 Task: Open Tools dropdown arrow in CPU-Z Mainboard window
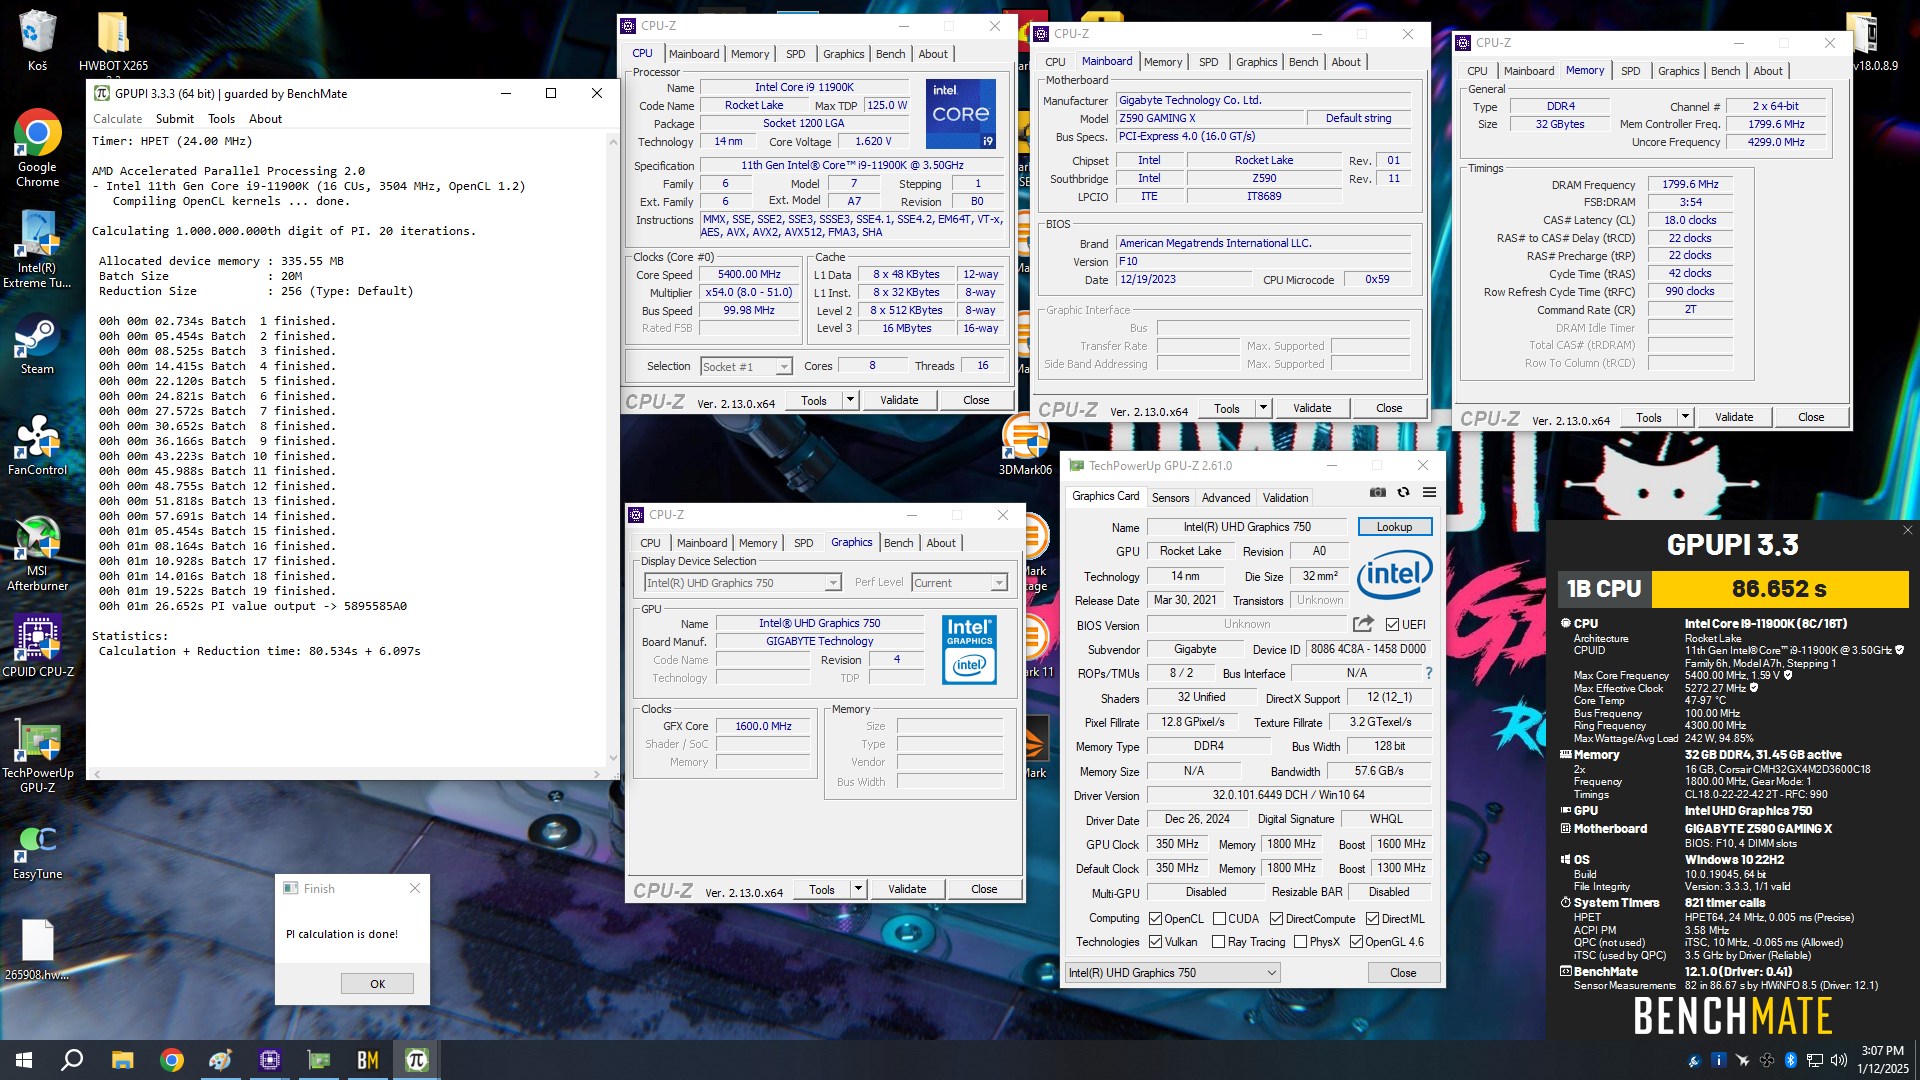(1263, 408)
